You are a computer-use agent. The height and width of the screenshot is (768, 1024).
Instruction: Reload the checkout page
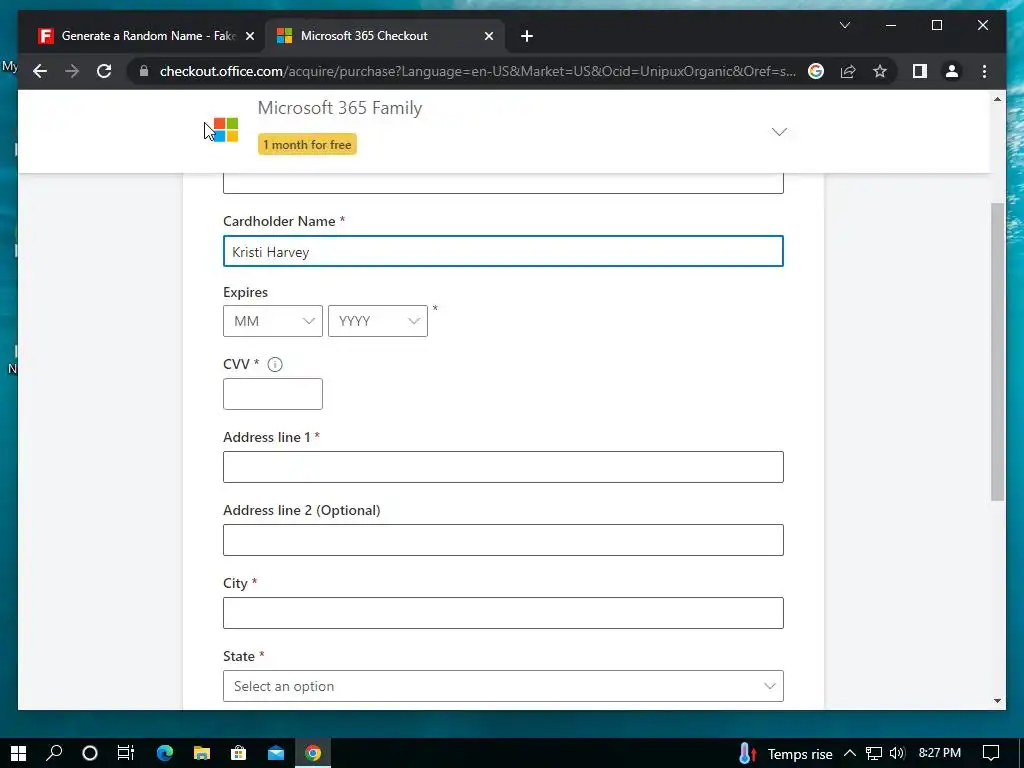(x=104, y=71)
